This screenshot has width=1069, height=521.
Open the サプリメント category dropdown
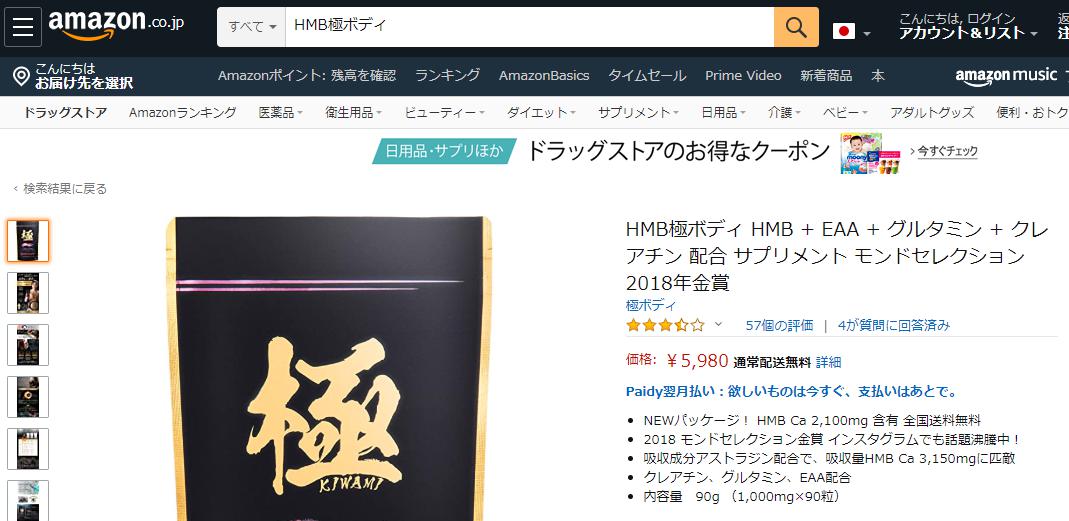(x=638, y=113)
